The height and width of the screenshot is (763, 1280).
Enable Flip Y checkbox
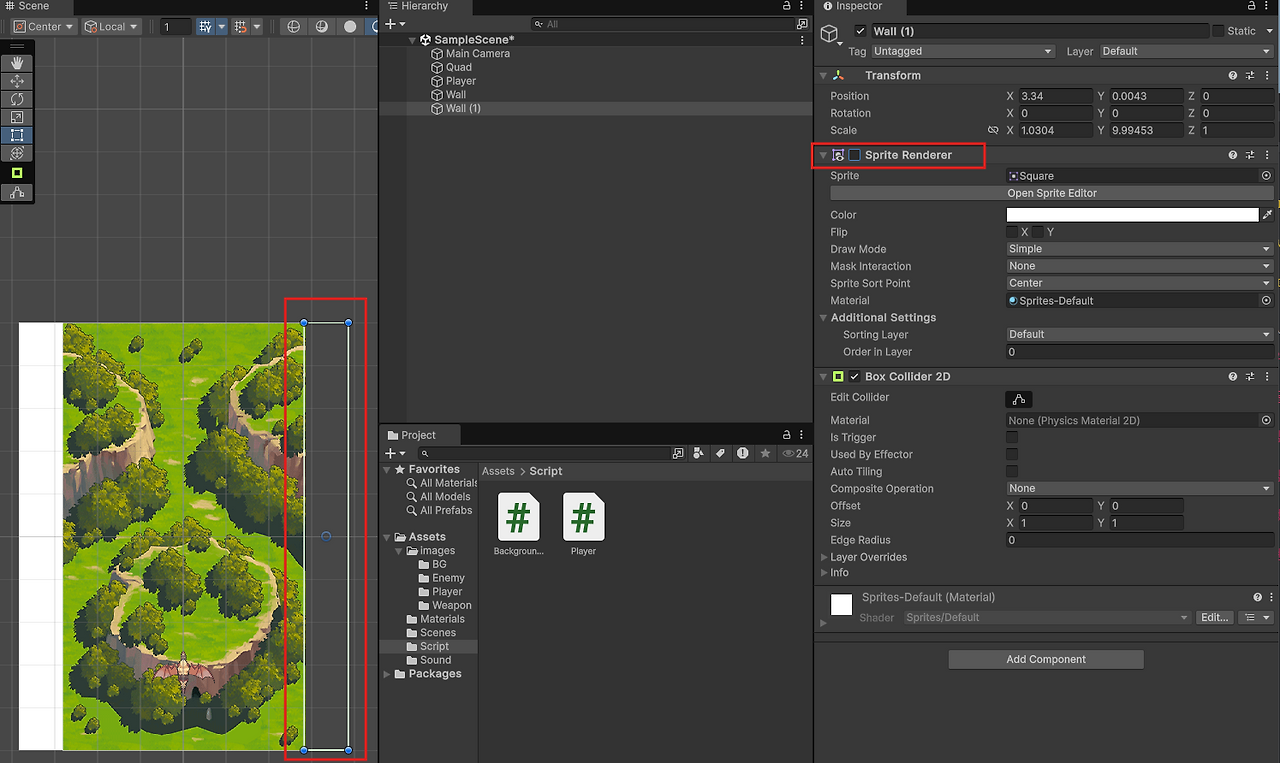1038,232
